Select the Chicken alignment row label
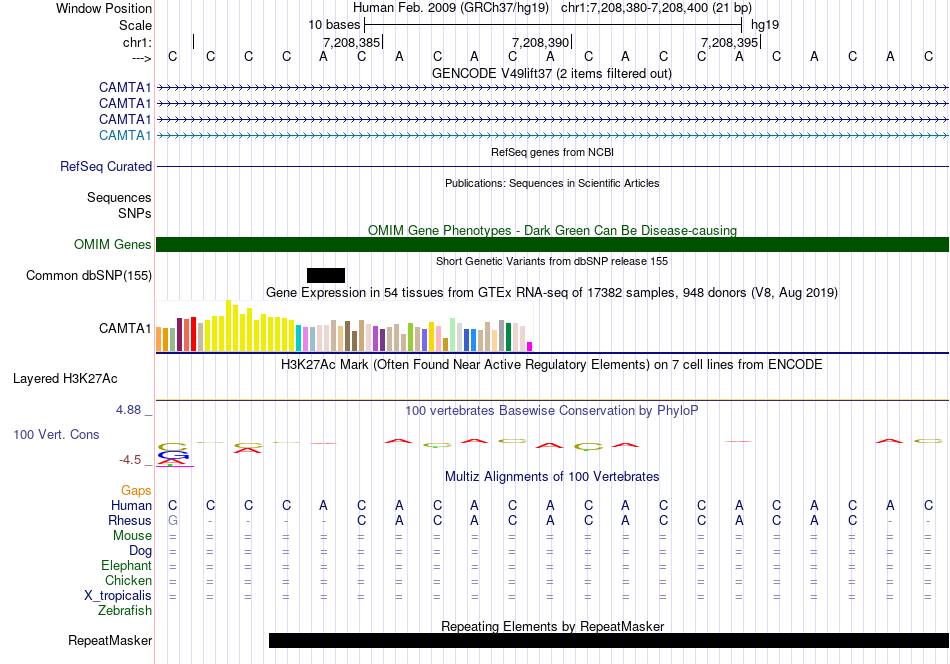950x664 pixels. coord(128,580)
